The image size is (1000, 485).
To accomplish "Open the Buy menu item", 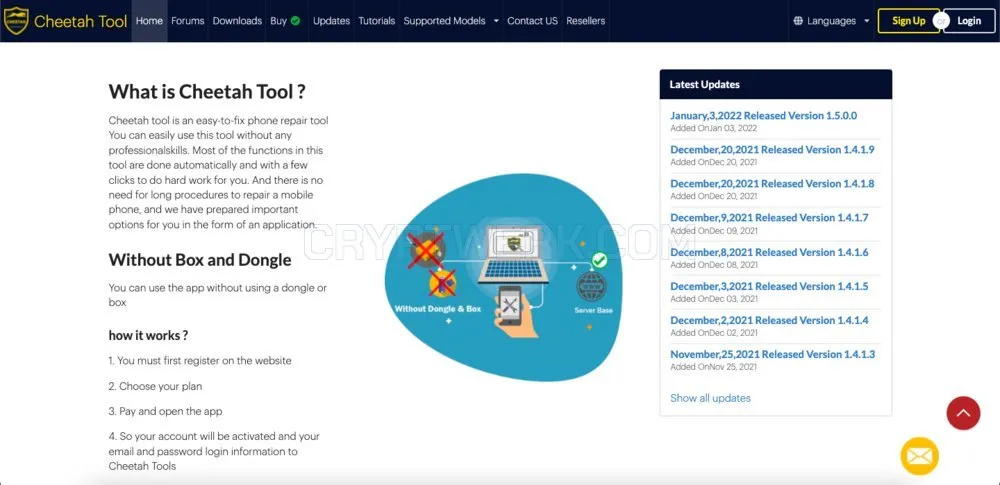I will click(x=278, y=20).
